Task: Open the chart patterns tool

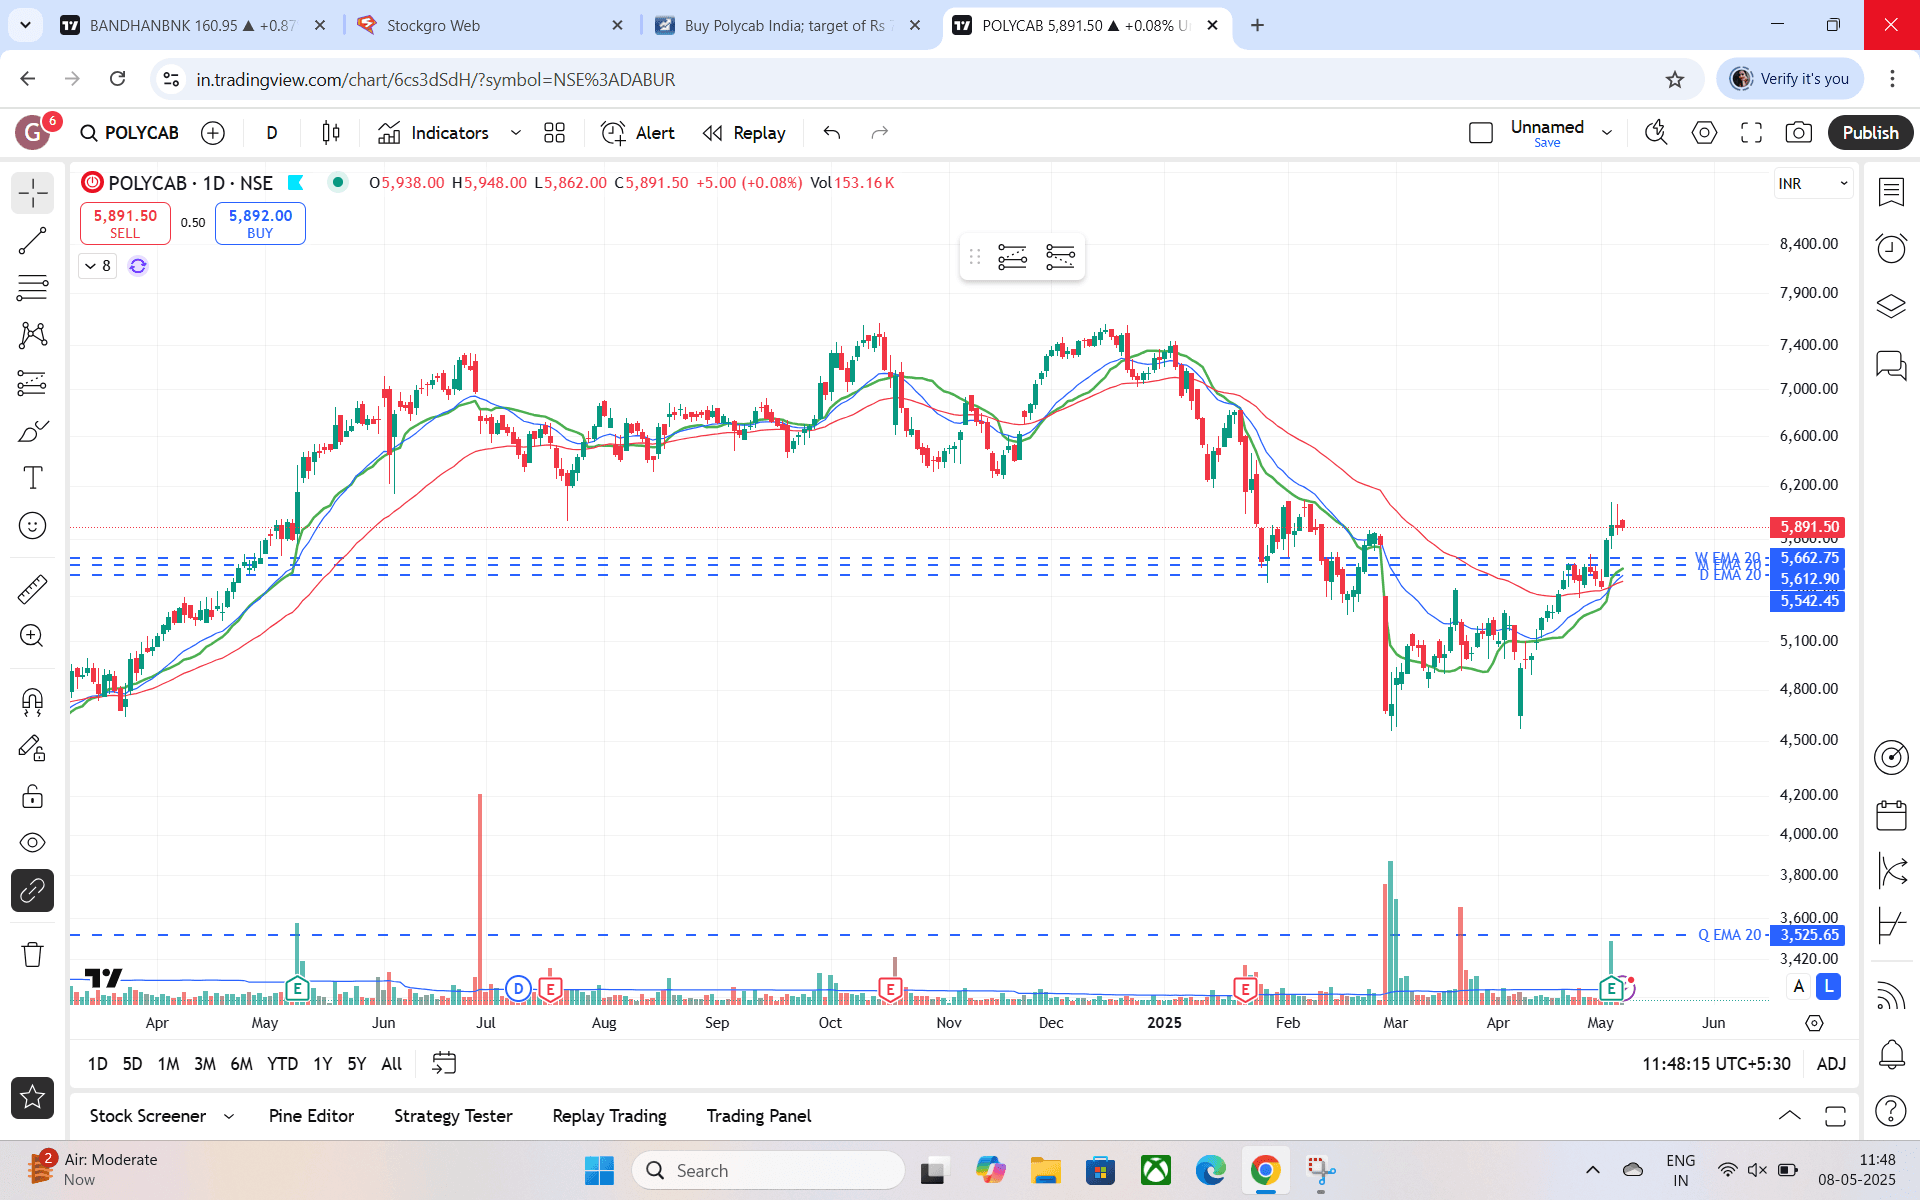Action: [32, 335]
